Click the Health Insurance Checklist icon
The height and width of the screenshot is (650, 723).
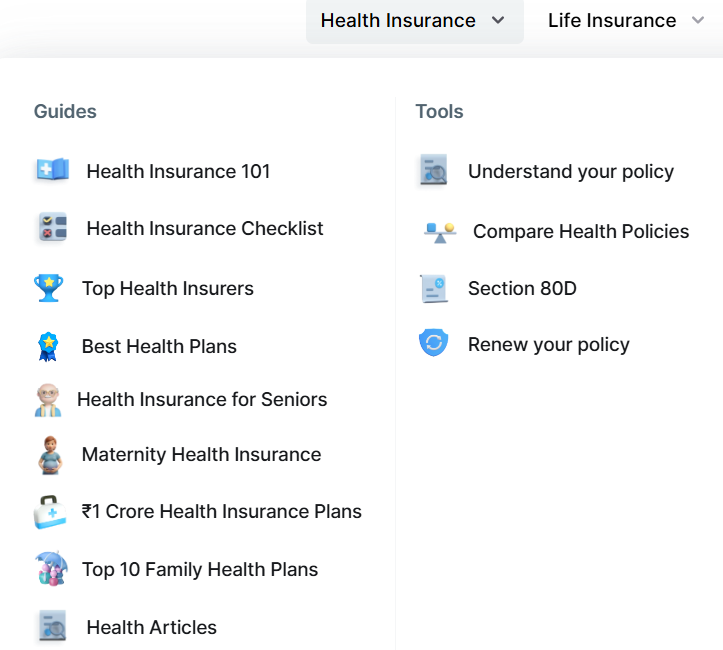tap(53, 227)
